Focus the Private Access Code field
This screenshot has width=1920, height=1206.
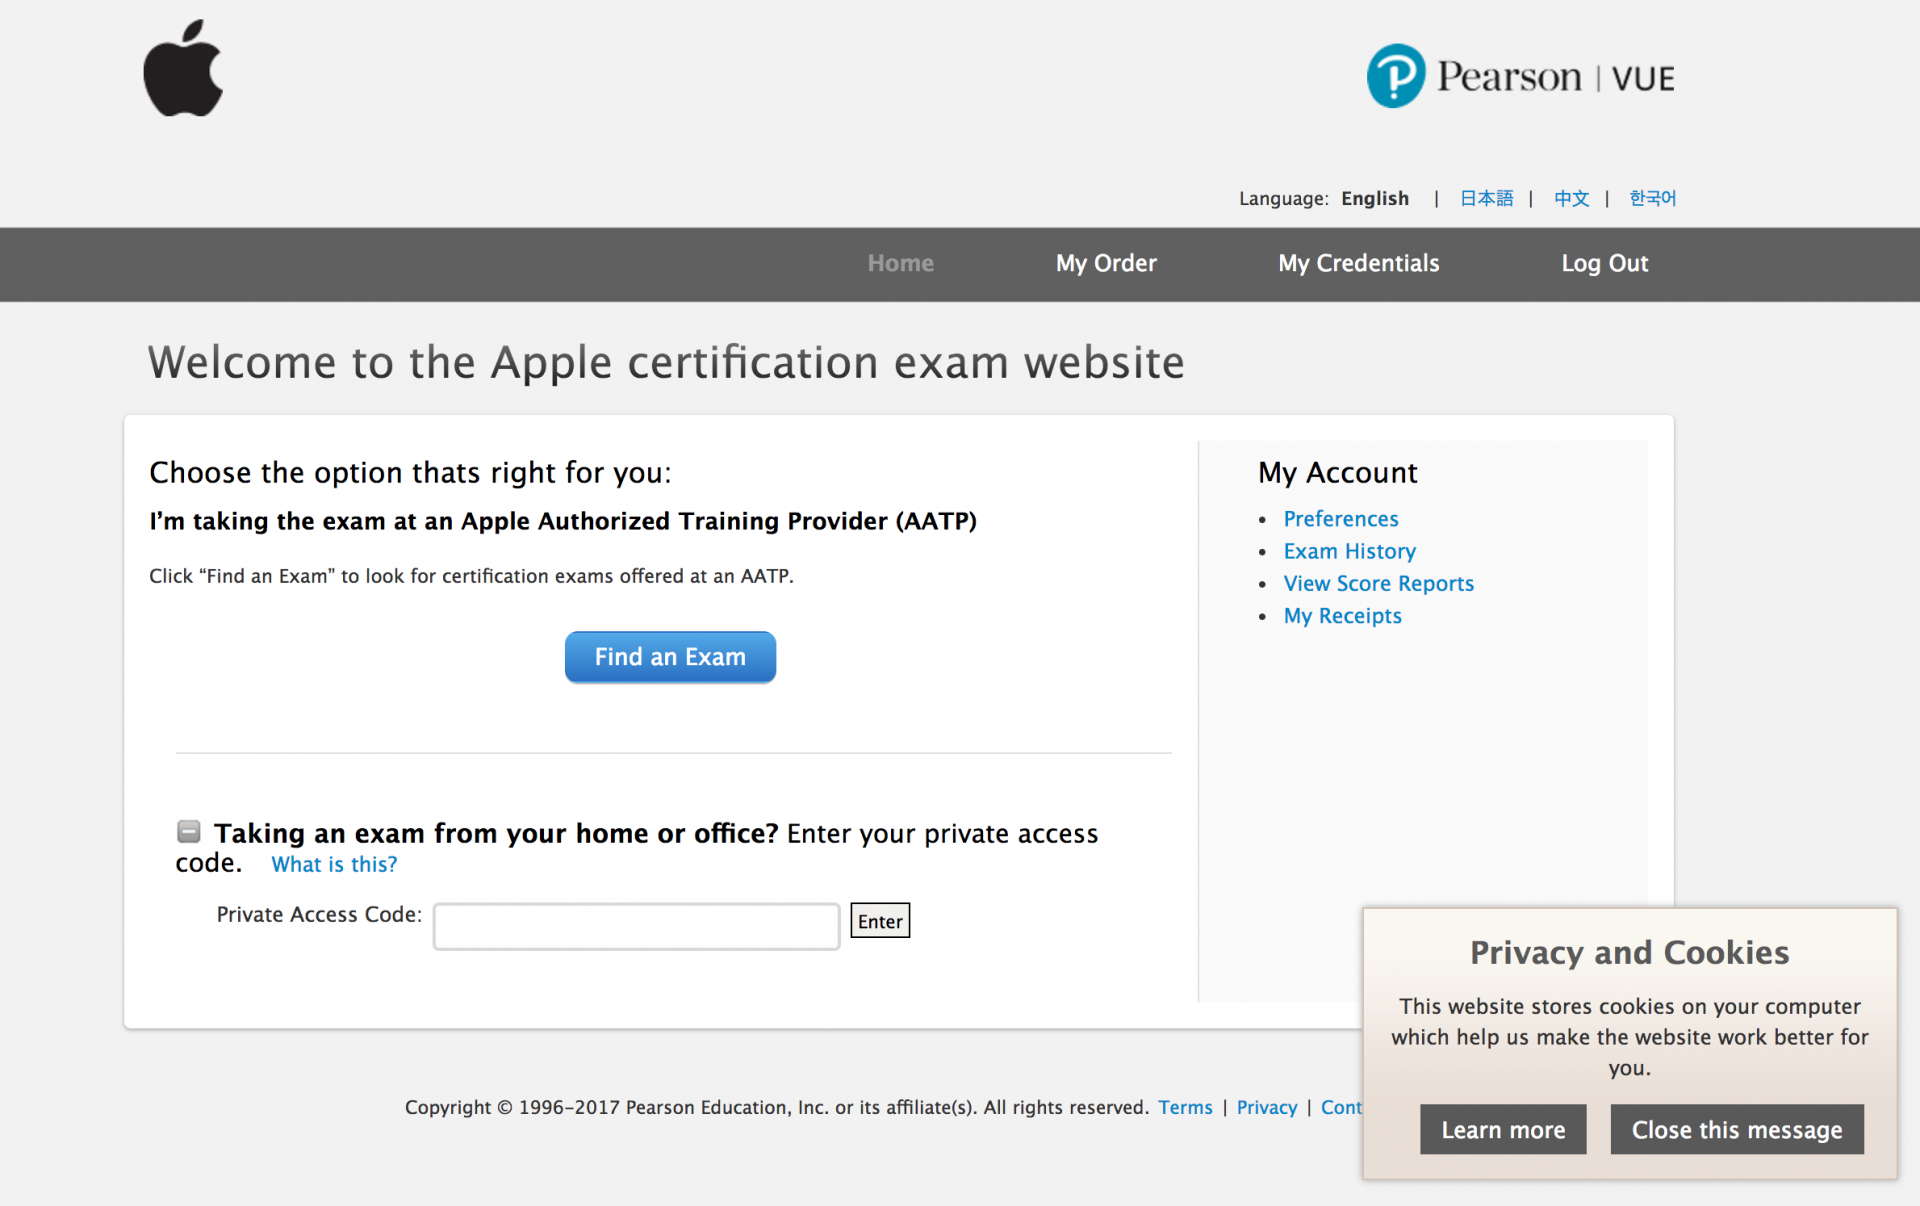[636, 926]
